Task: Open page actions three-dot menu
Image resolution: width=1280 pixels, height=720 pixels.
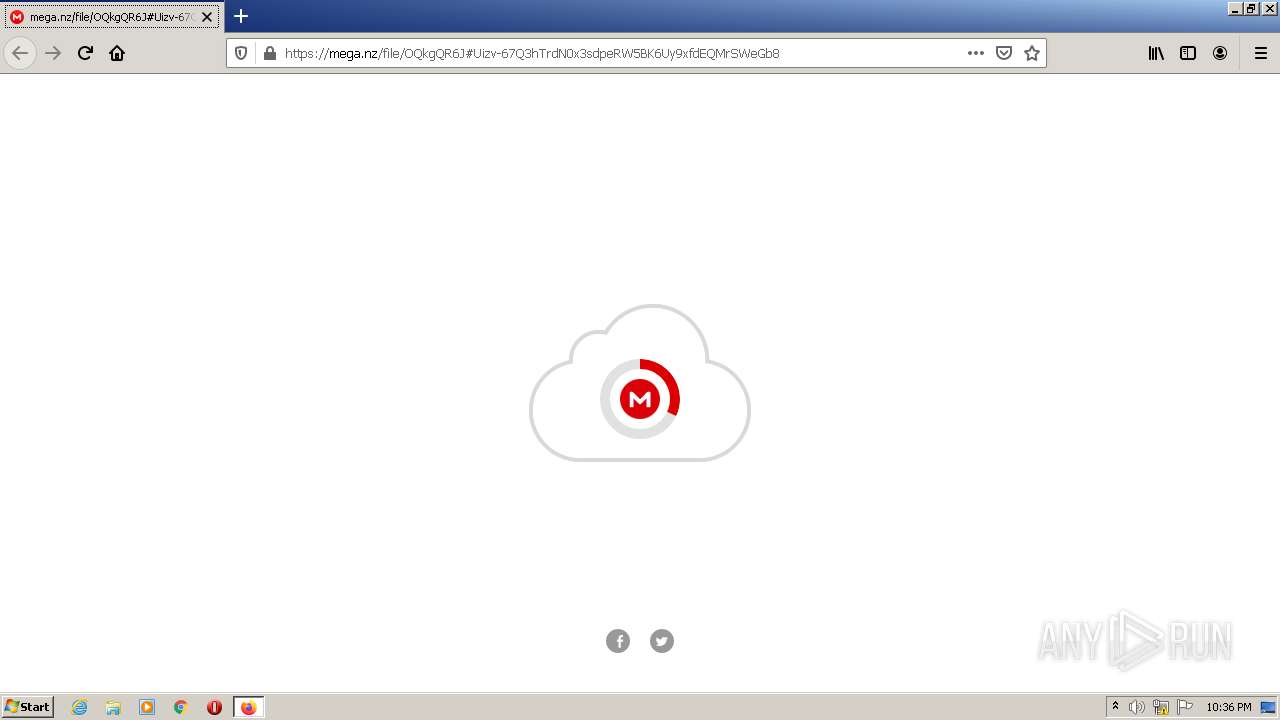Action: pyautogui.click(x=976, y=53)
